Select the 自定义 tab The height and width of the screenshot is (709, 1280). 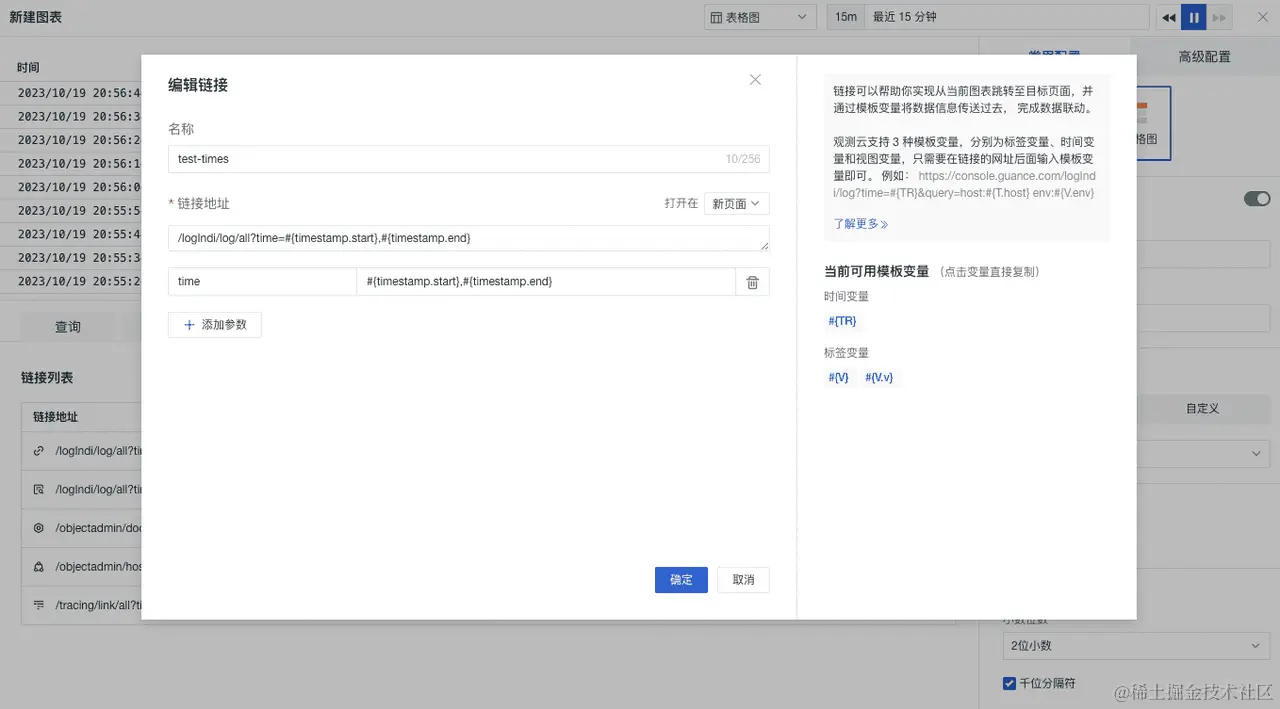(1202, 409)
